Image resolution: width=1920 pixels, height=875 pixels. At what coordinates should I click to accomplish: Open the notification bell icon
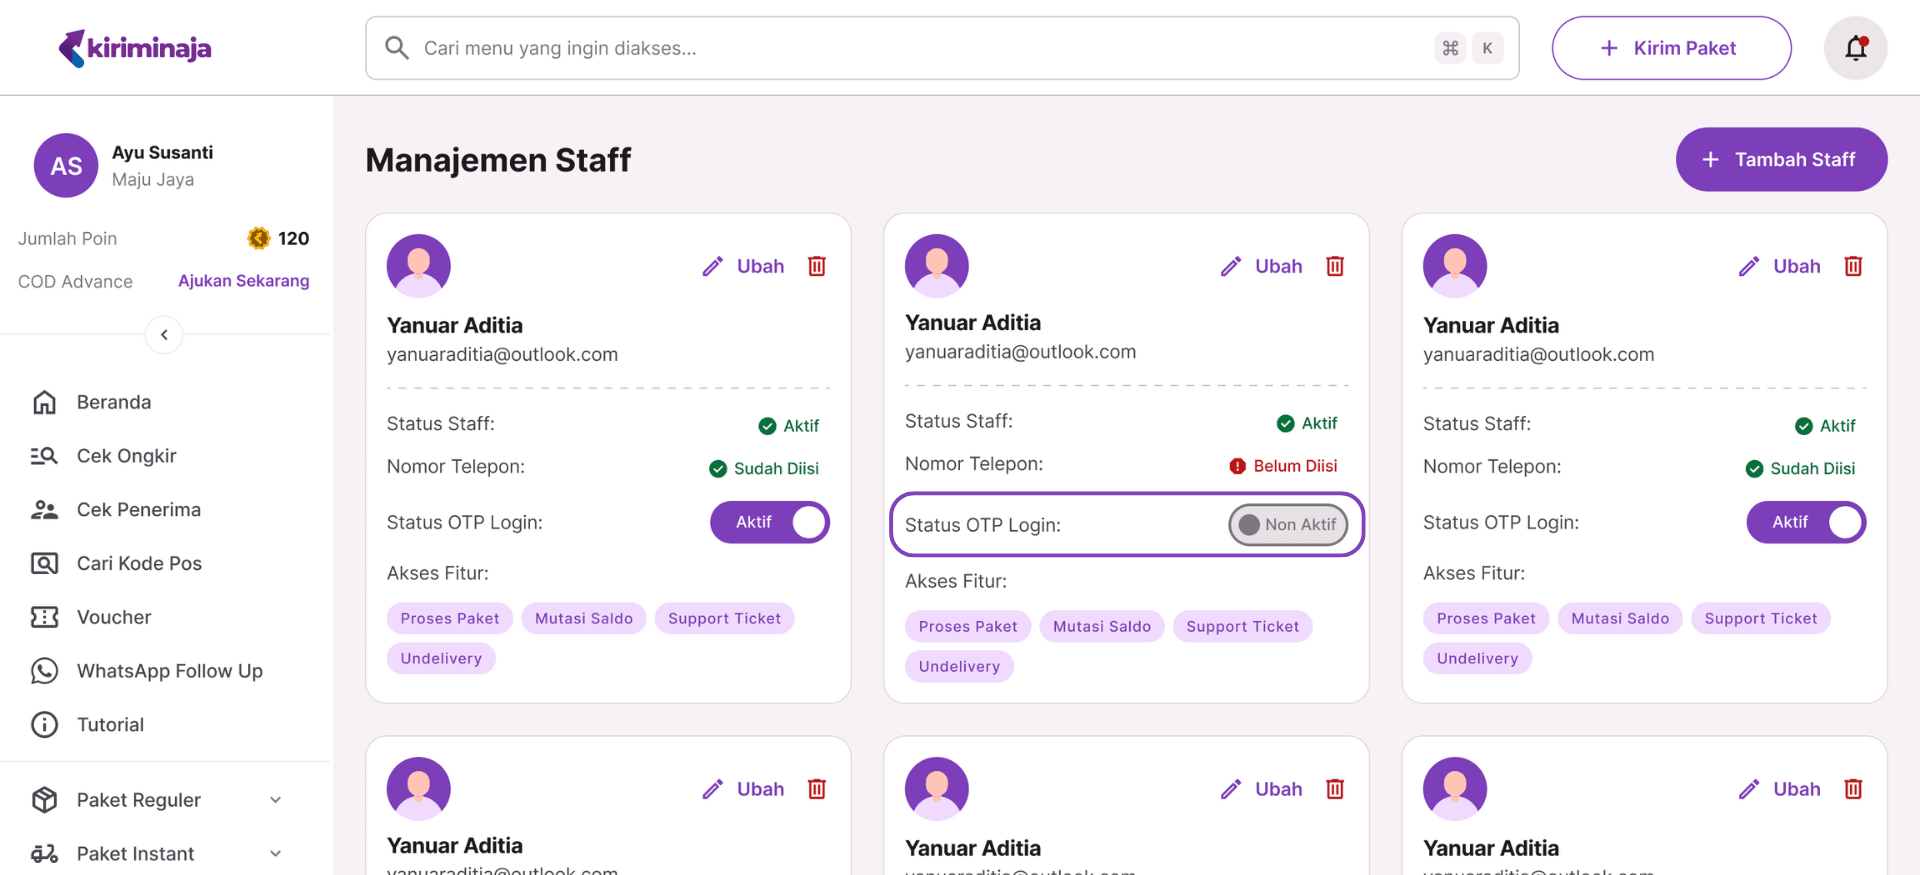point(1855,48)
